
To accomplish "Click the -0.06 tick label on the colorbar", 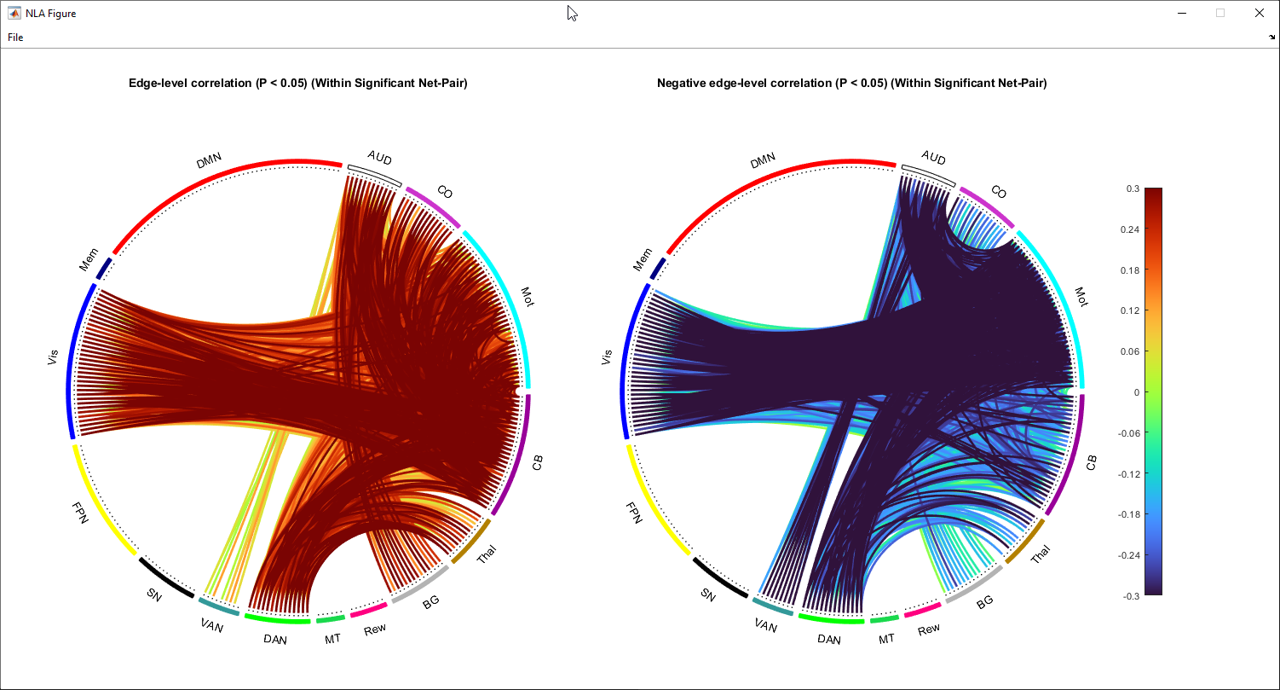I will (1128, 433).
